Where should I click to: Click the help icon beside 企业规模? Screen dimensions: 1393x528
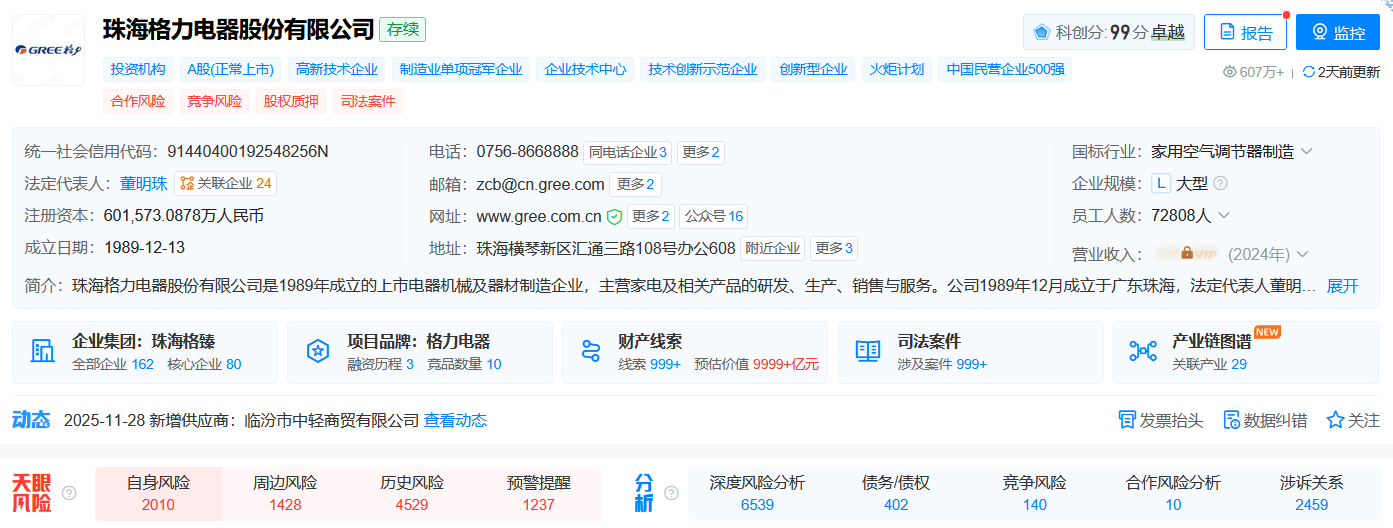click(x=1220, y=184)
